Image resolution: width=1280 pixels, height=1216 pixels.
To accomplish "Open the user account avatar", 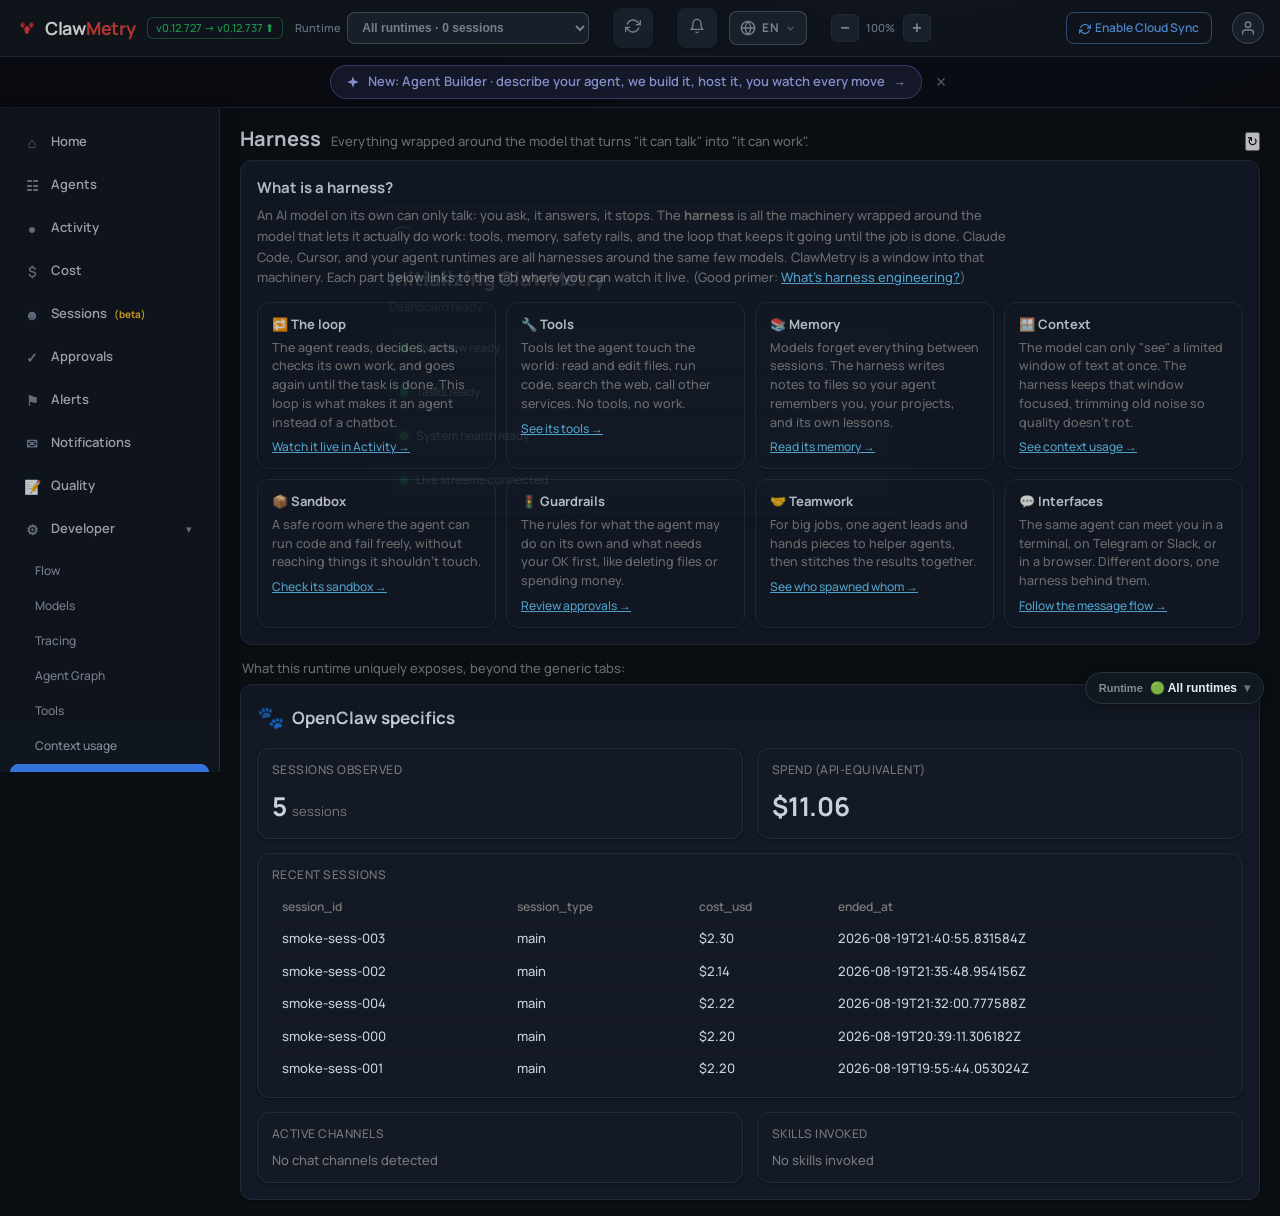I will (1248, 28).
